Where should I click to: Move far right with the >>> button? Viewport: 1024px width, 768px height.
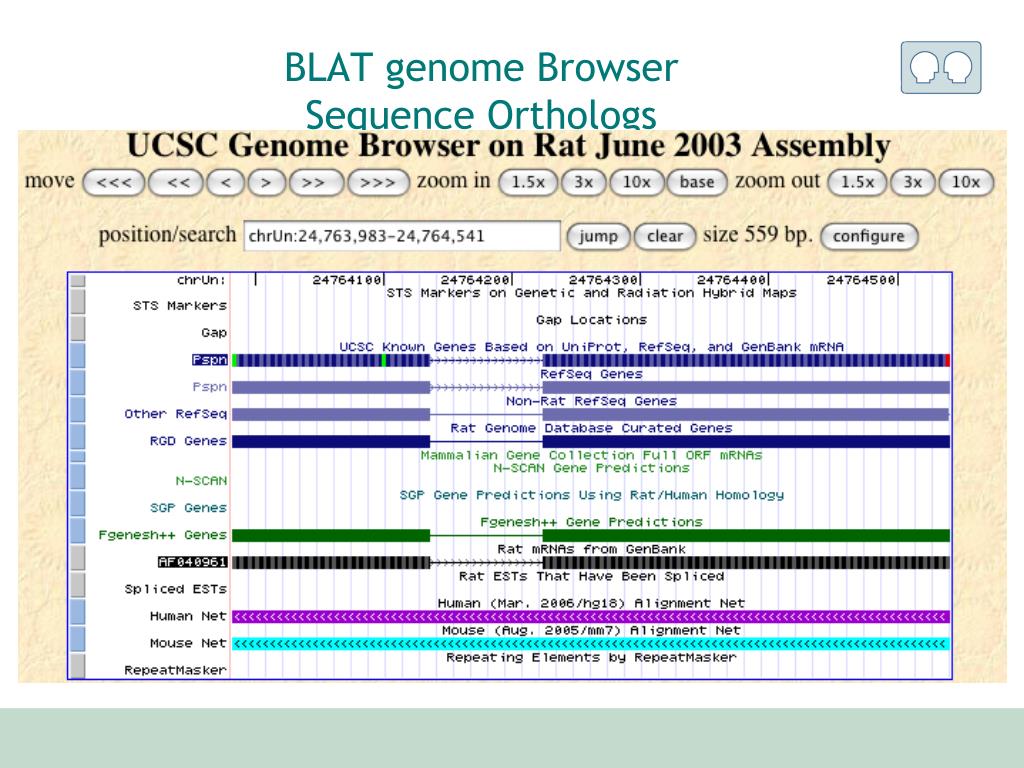coord(379,182)
